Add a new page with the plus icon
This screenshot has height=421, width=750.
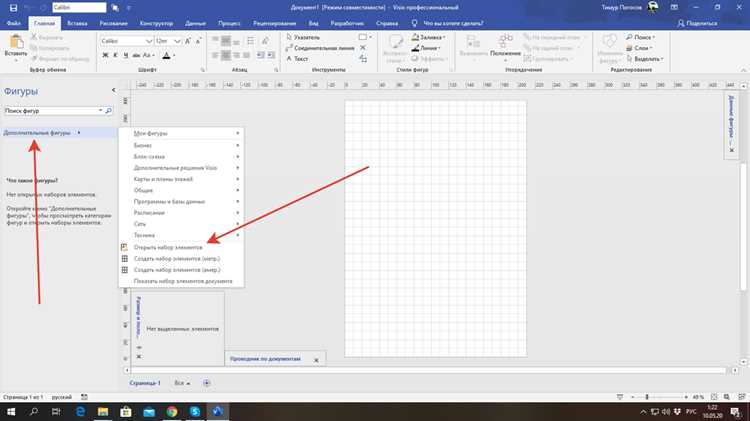tap(207, 383)
